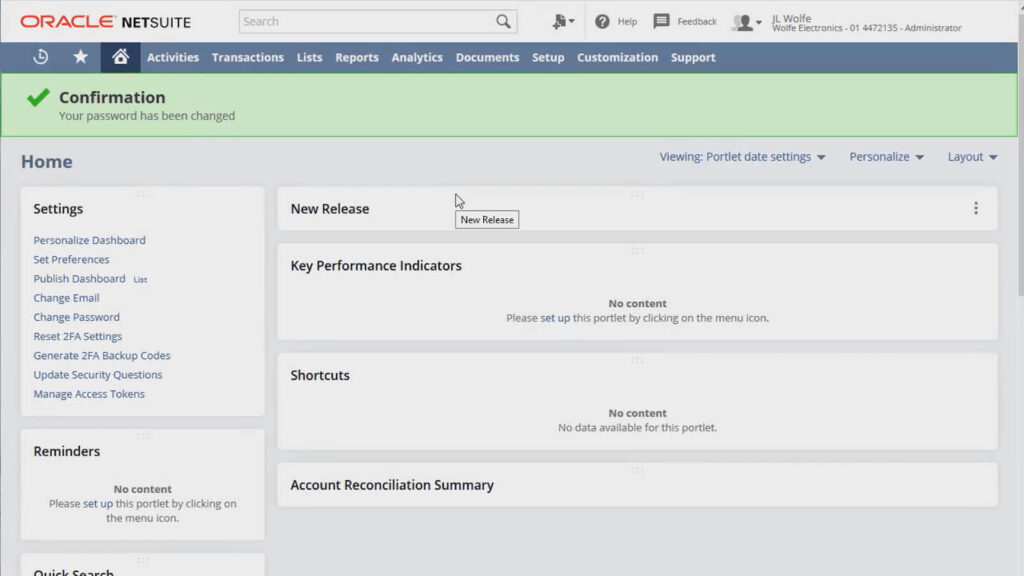Grab the Settings portlet drag handle
Screen dimensions: 1024x576
pos(142,194)
